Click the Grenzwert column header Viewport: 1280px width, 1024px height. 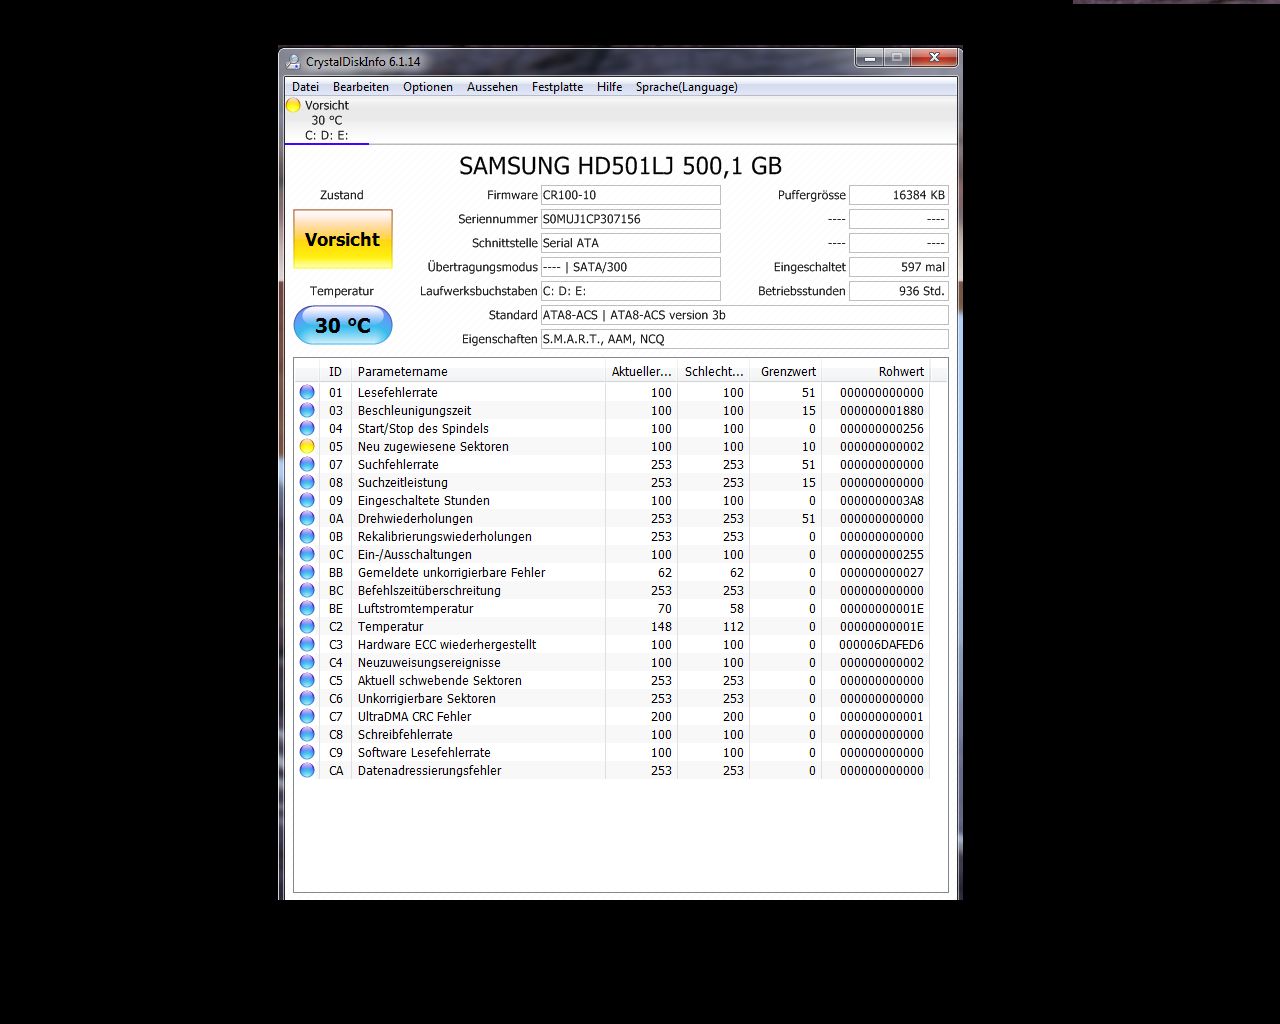point(785,371)
